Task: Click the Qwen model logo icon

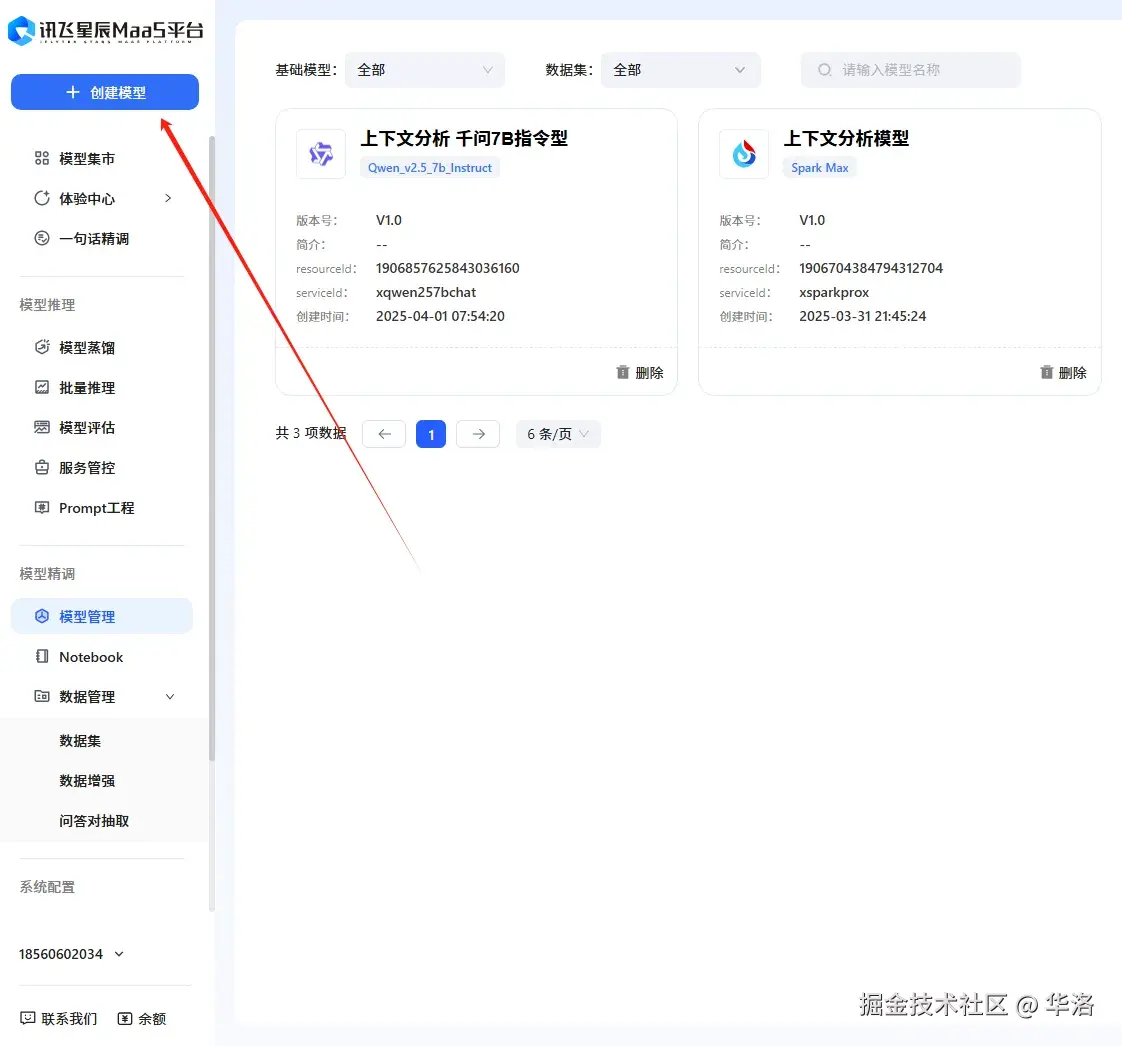Action: click(321, 154)
